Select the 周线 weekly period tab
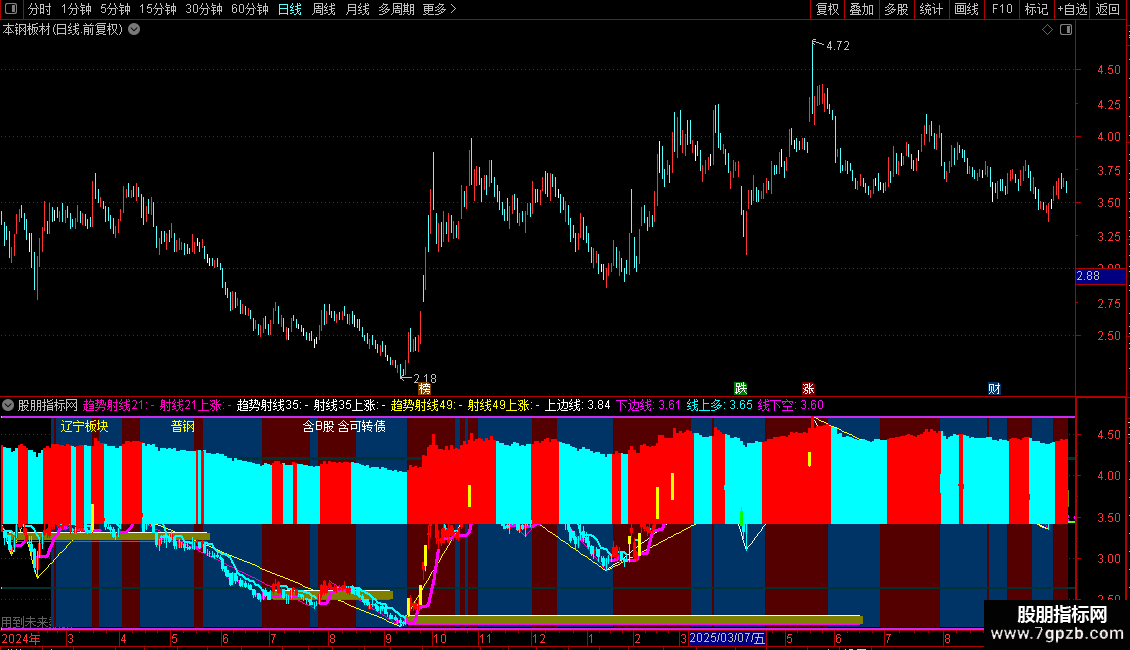Viewport: 1130px width, 650px height. coord(324,9)
